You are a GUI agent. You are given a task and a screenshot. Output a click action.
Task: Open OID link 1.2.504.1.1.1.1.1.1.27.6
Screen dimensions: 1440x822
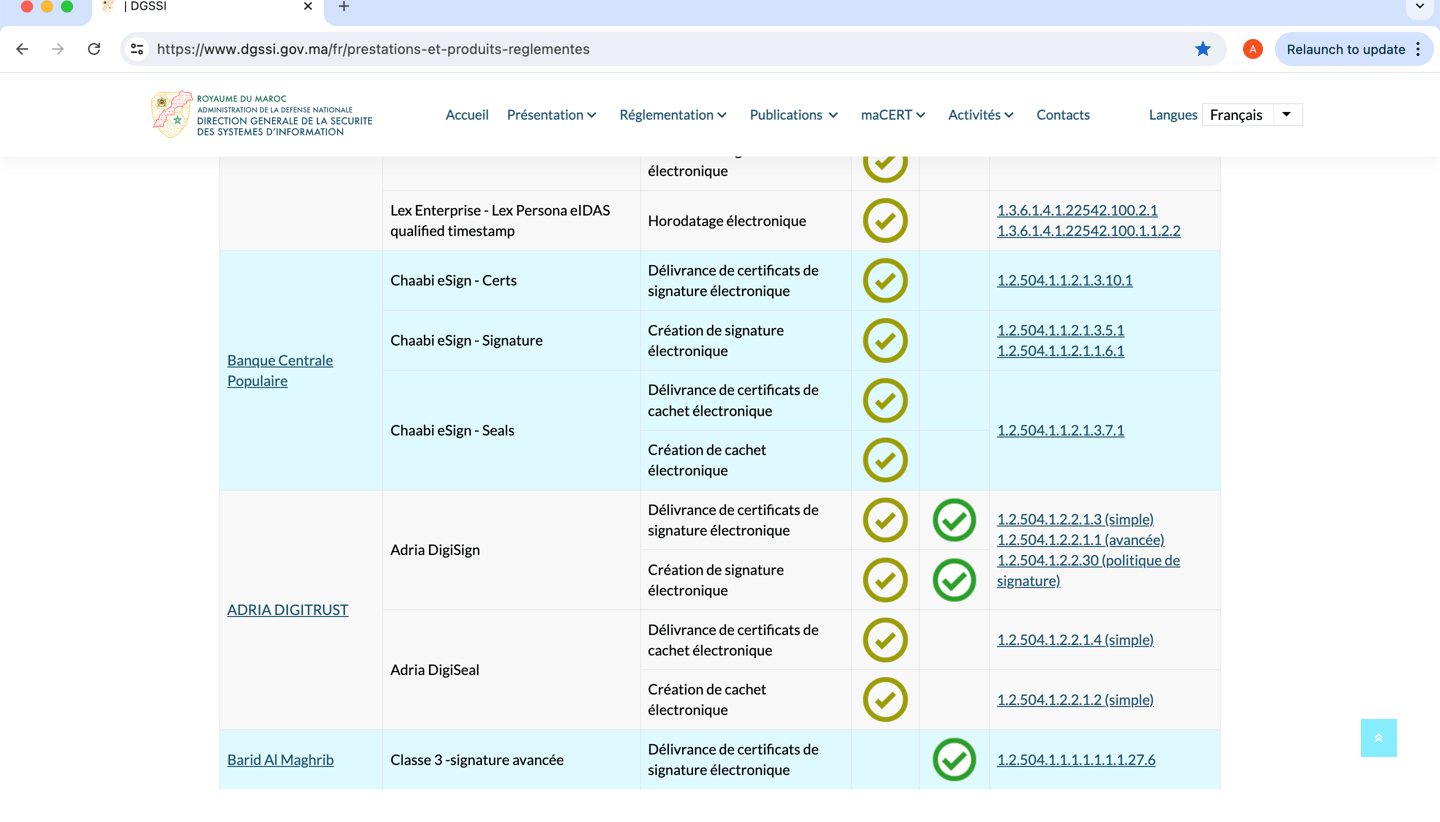click(x=1076, y=760)
